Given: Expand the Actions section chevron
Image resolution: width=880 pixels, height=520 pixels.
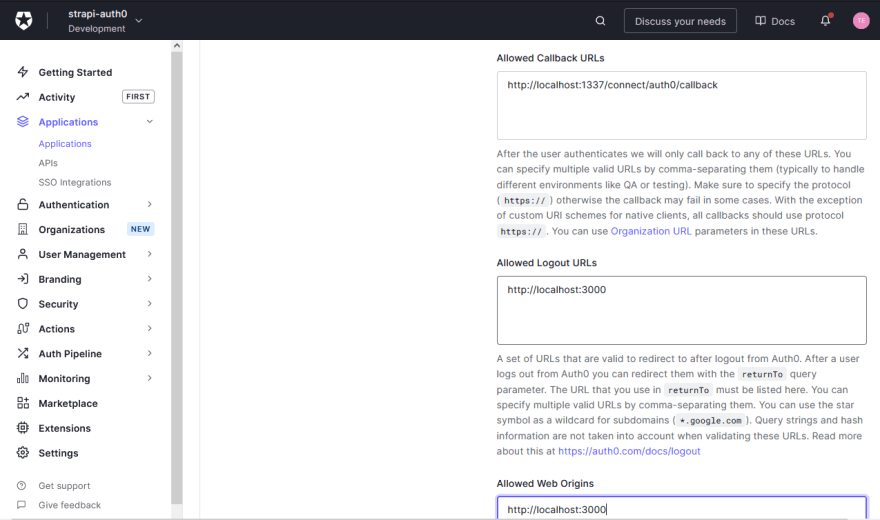Looking at the screenshot, I should (x=150, y=329).
